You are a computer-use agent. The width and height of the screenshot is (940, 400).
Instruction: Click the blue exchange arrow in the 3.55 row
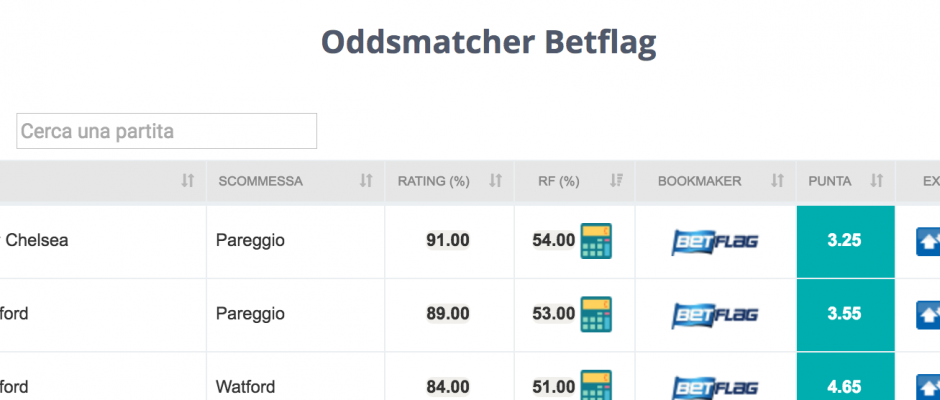click(928, 315)
